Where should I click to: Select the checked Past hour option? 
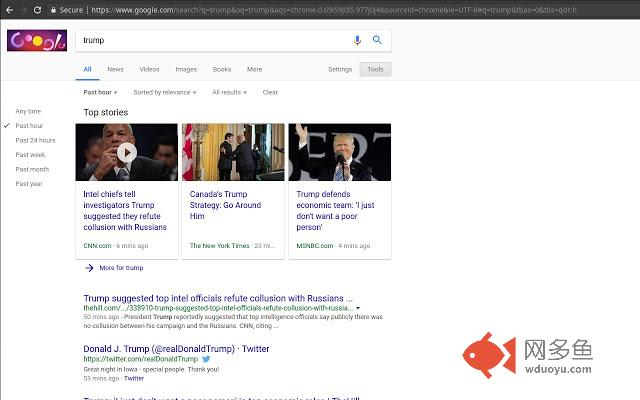(29, 126)
